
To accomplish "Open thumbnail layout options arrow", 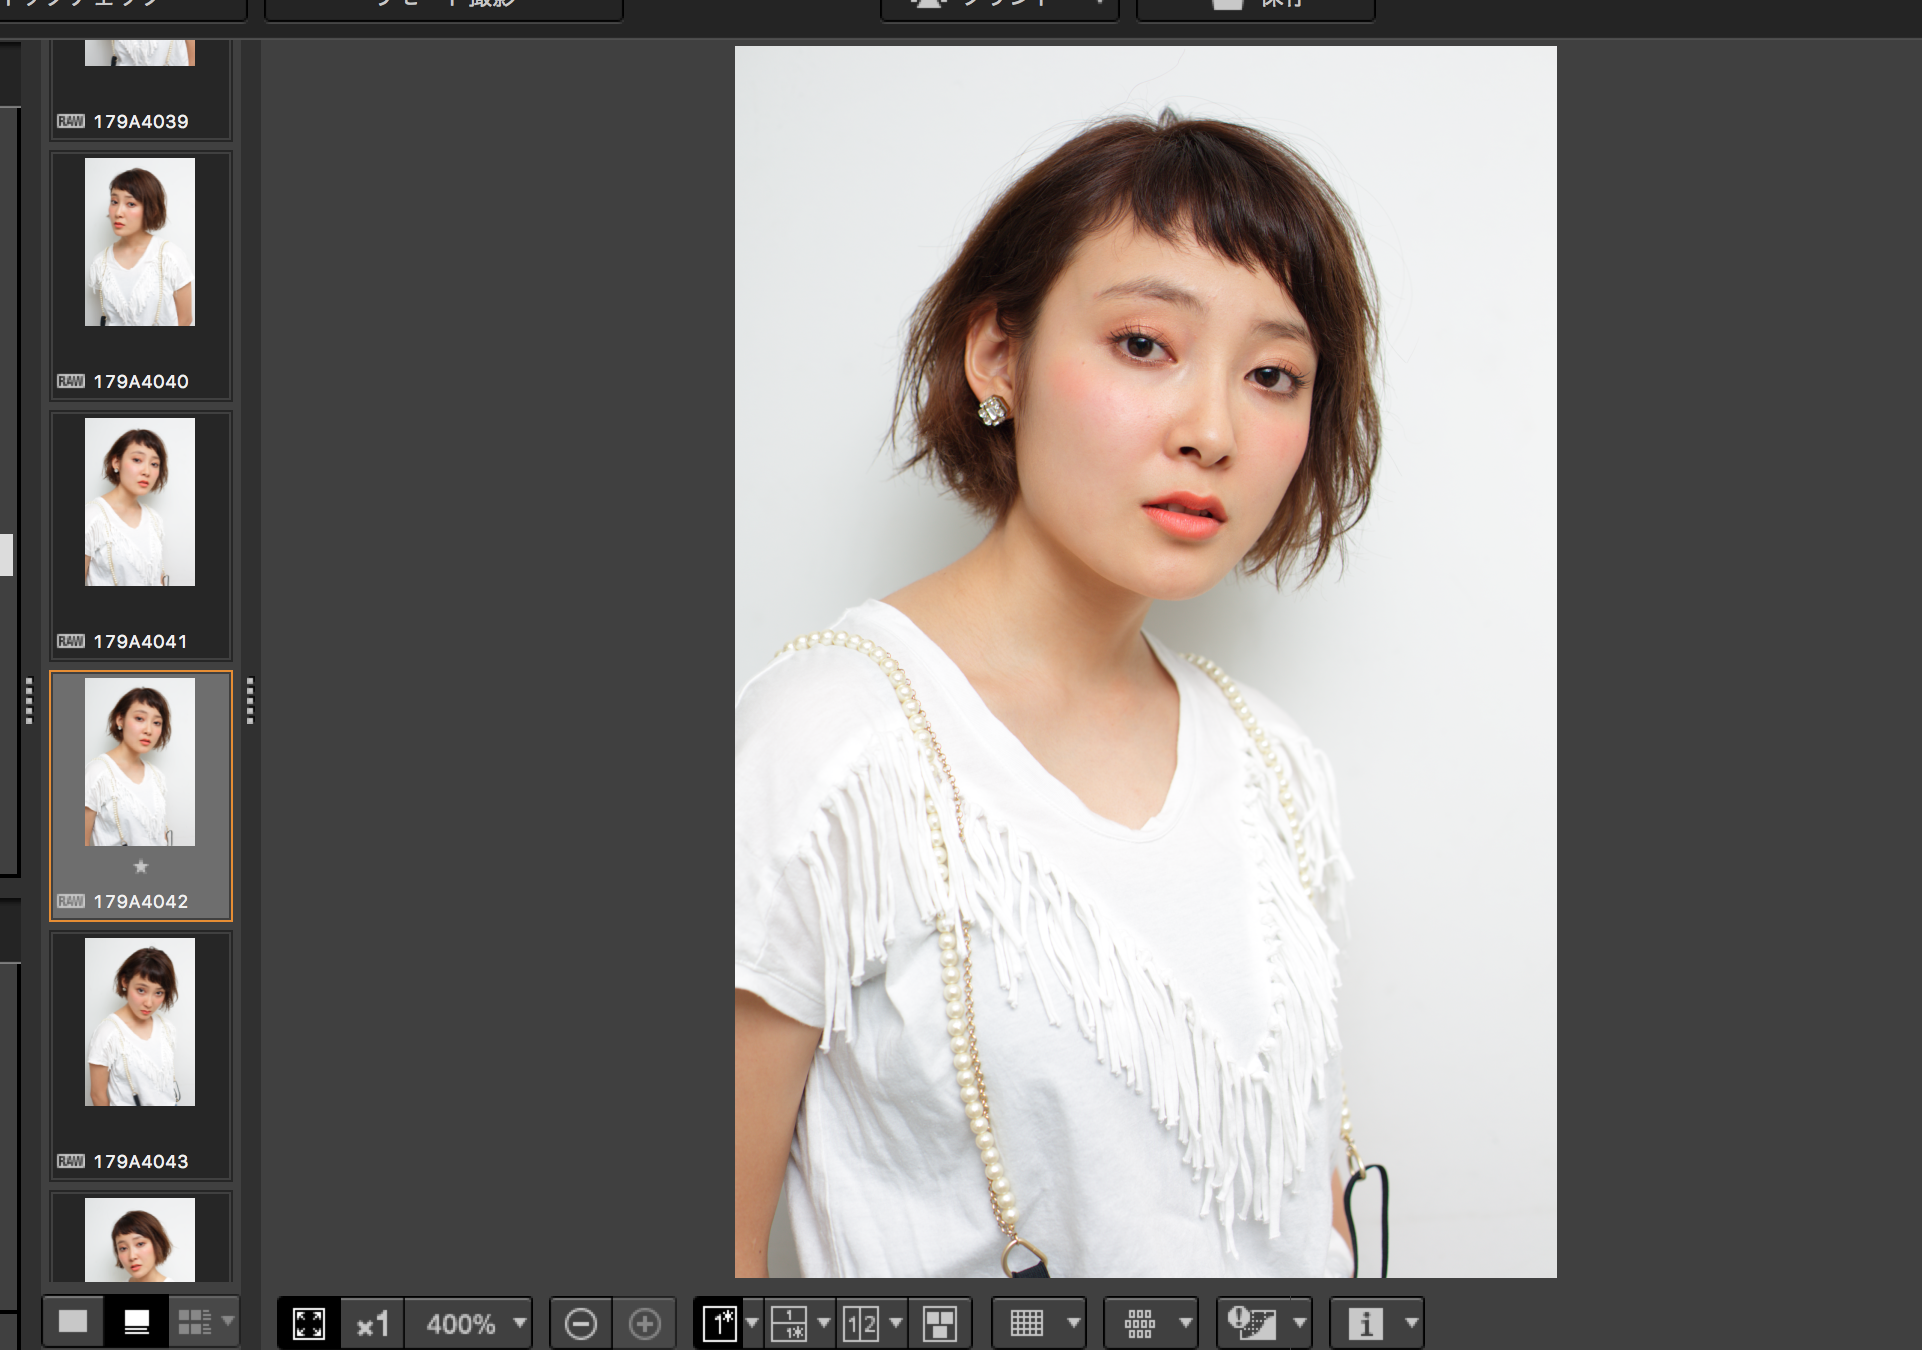I will point(228,1322).
